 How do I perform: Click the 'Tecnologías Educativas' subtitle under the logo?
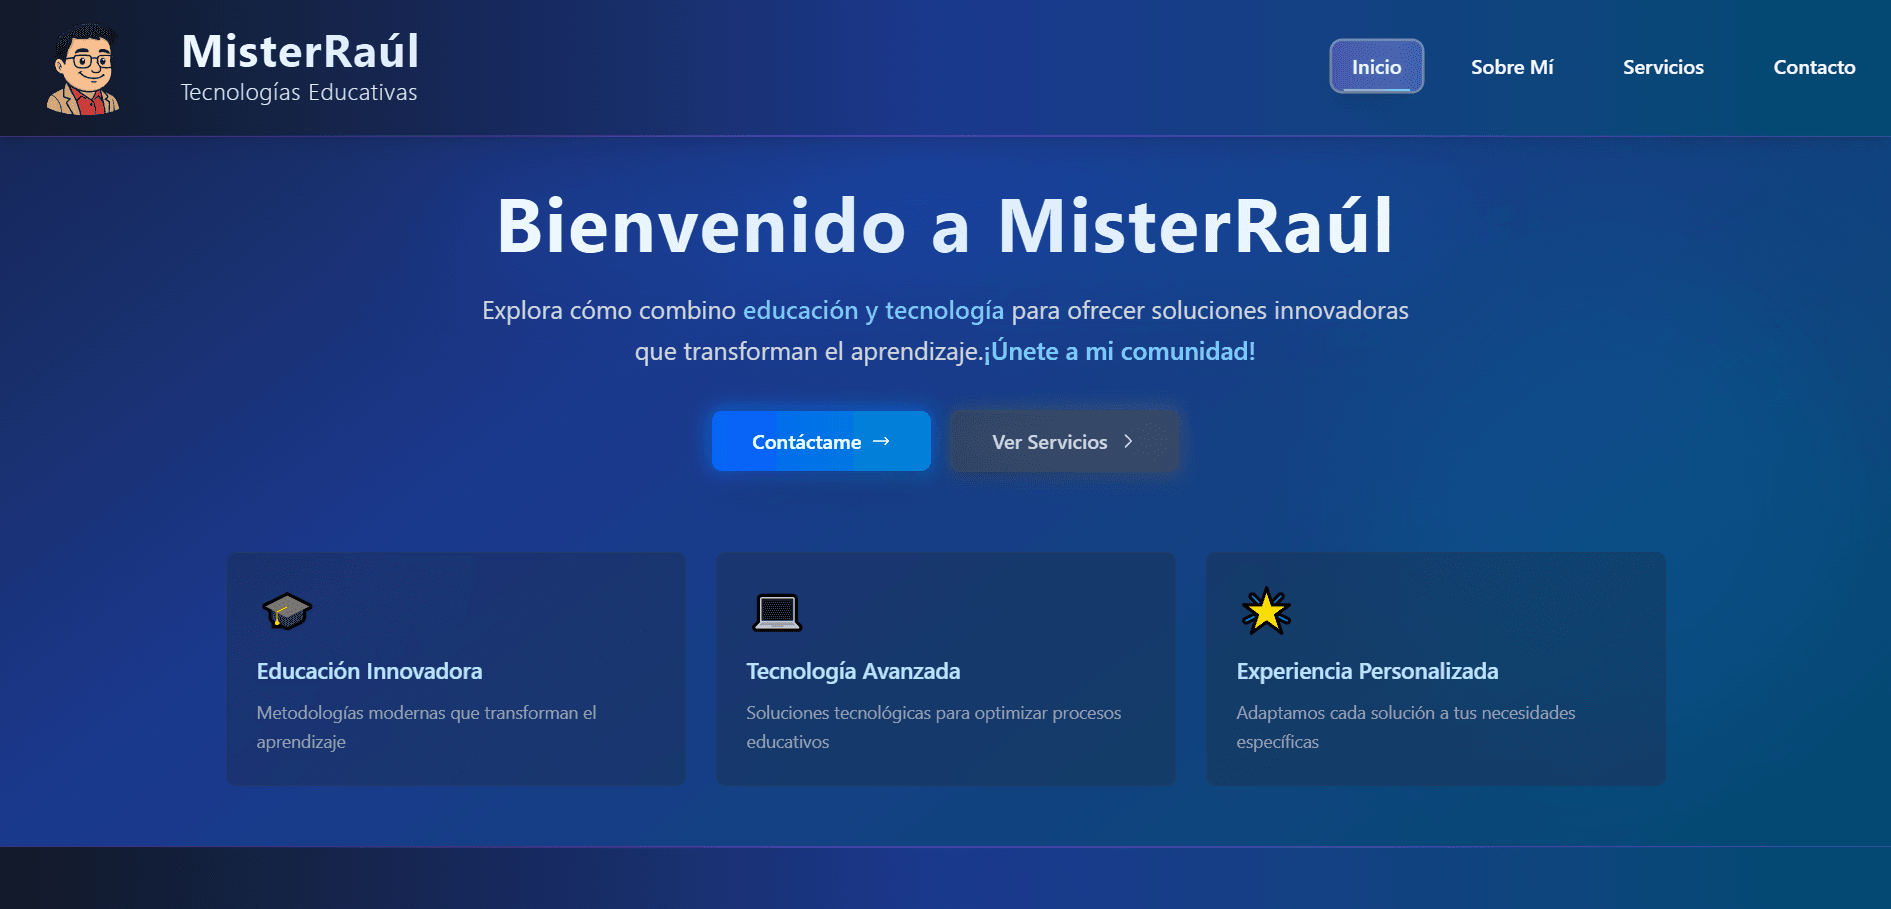pyautogui.click(x=298, y=92)
